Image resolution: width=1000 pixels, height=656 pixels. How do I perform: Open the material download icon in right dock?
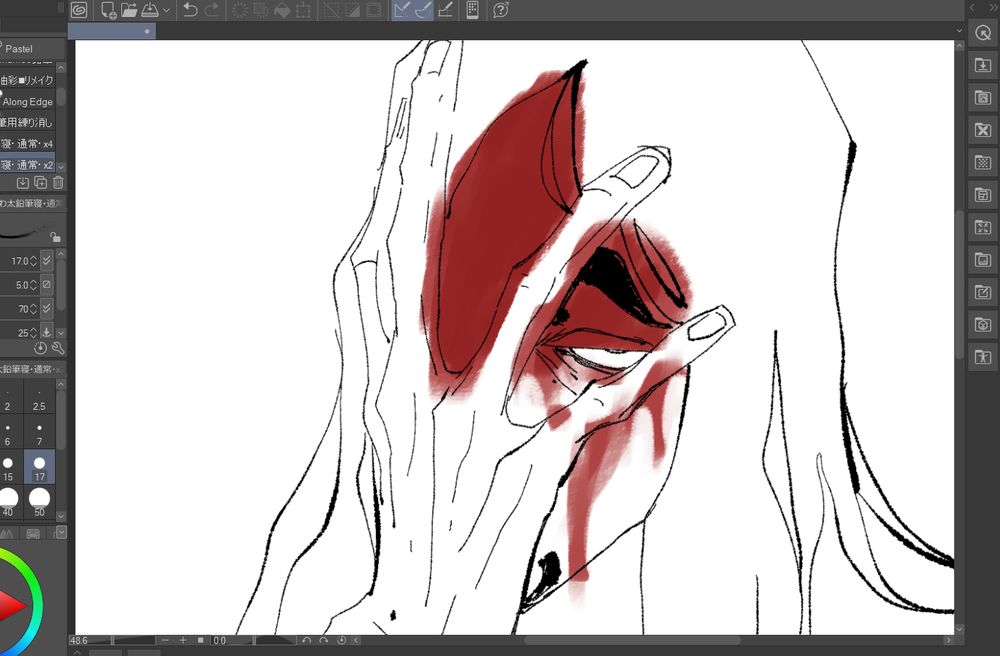983,65
